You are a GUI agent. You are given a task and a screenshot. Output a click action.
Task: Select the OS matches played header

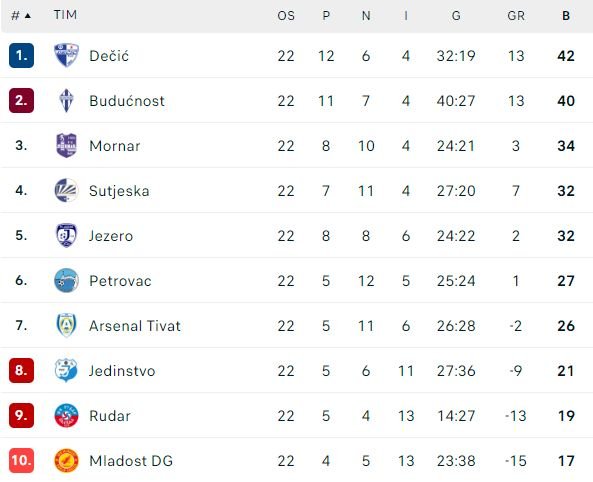pos(286,16)
